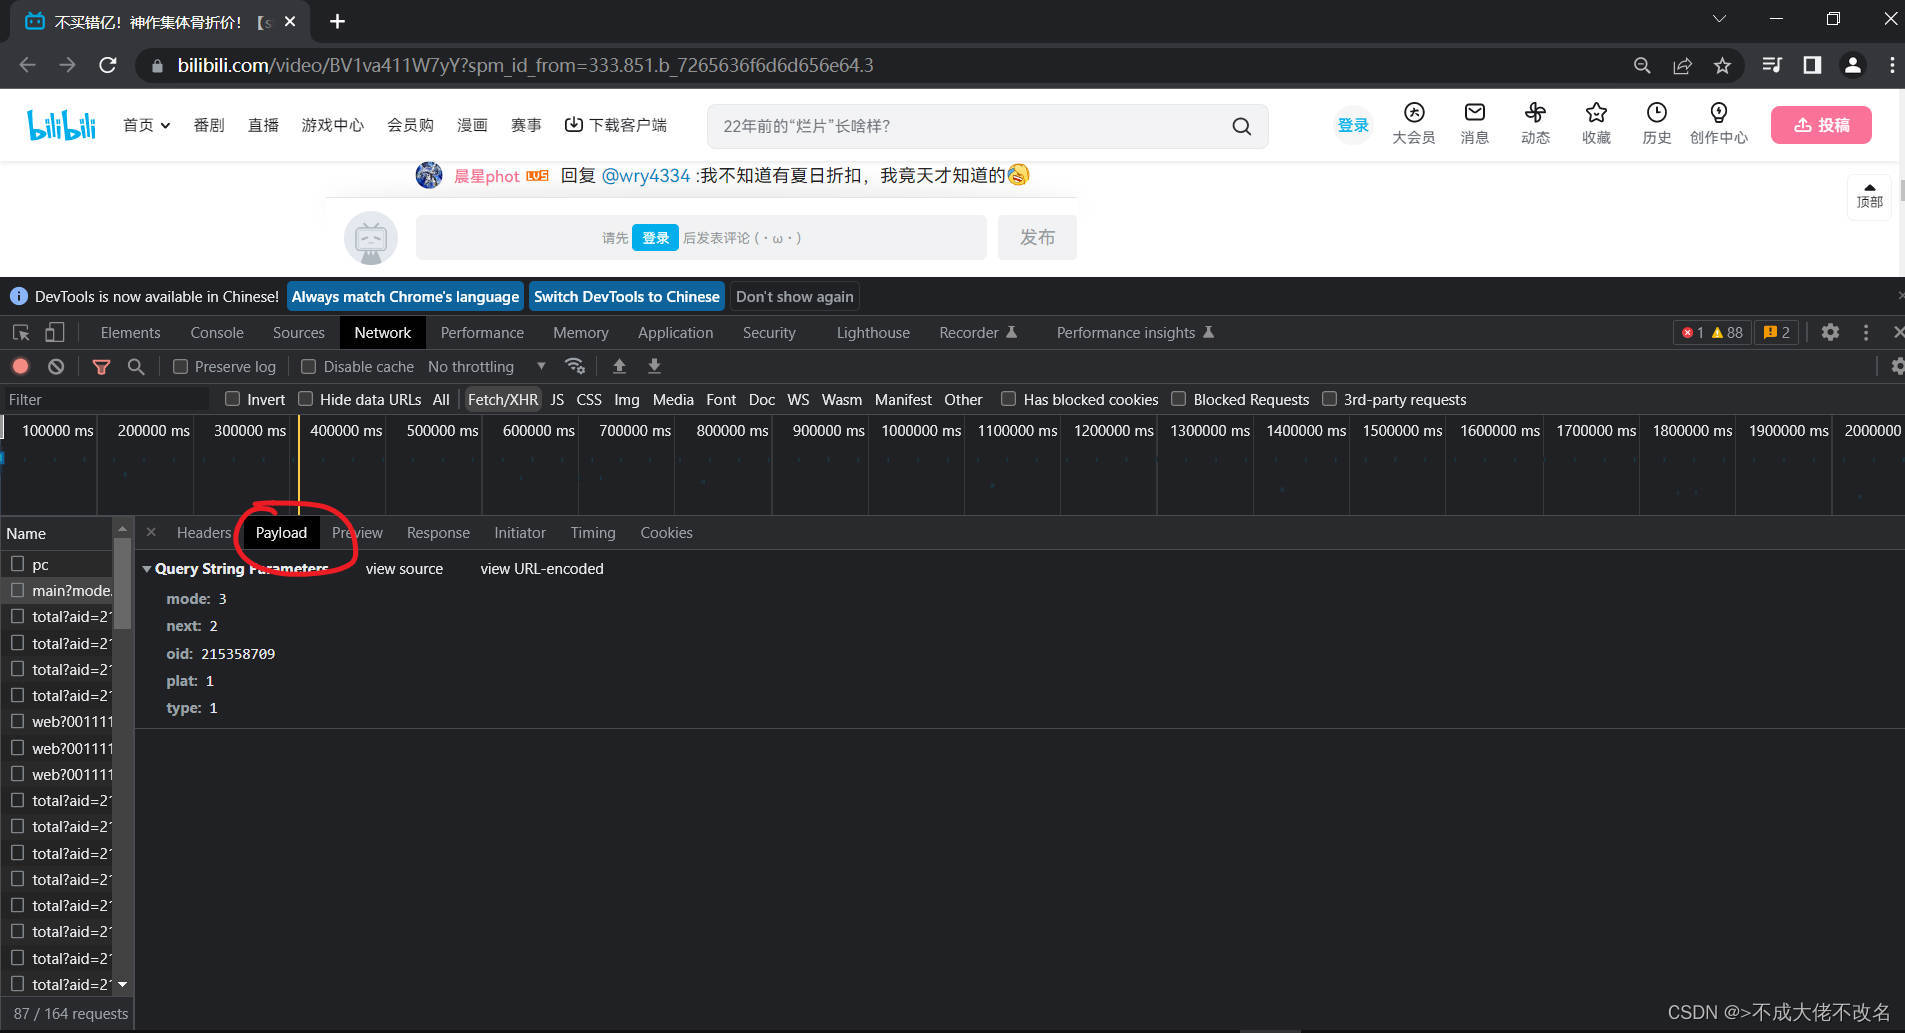Image resolution: width=1905 pixels, height=1033 pixels.
Task: Open network conditions wifi icon
Action: (x=575, y=366)
